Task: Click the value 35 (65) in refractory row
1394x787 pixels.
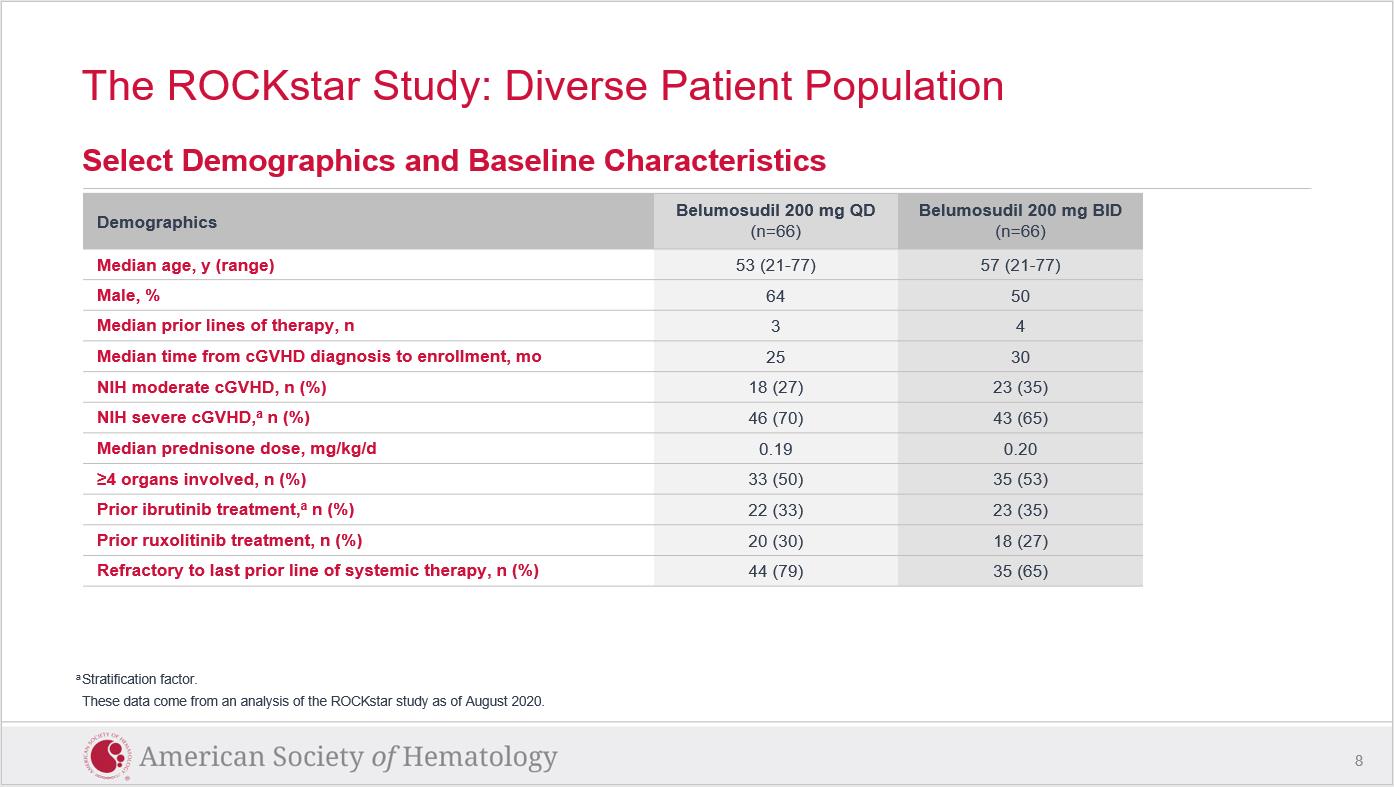Action: [x=1020, y=571]
